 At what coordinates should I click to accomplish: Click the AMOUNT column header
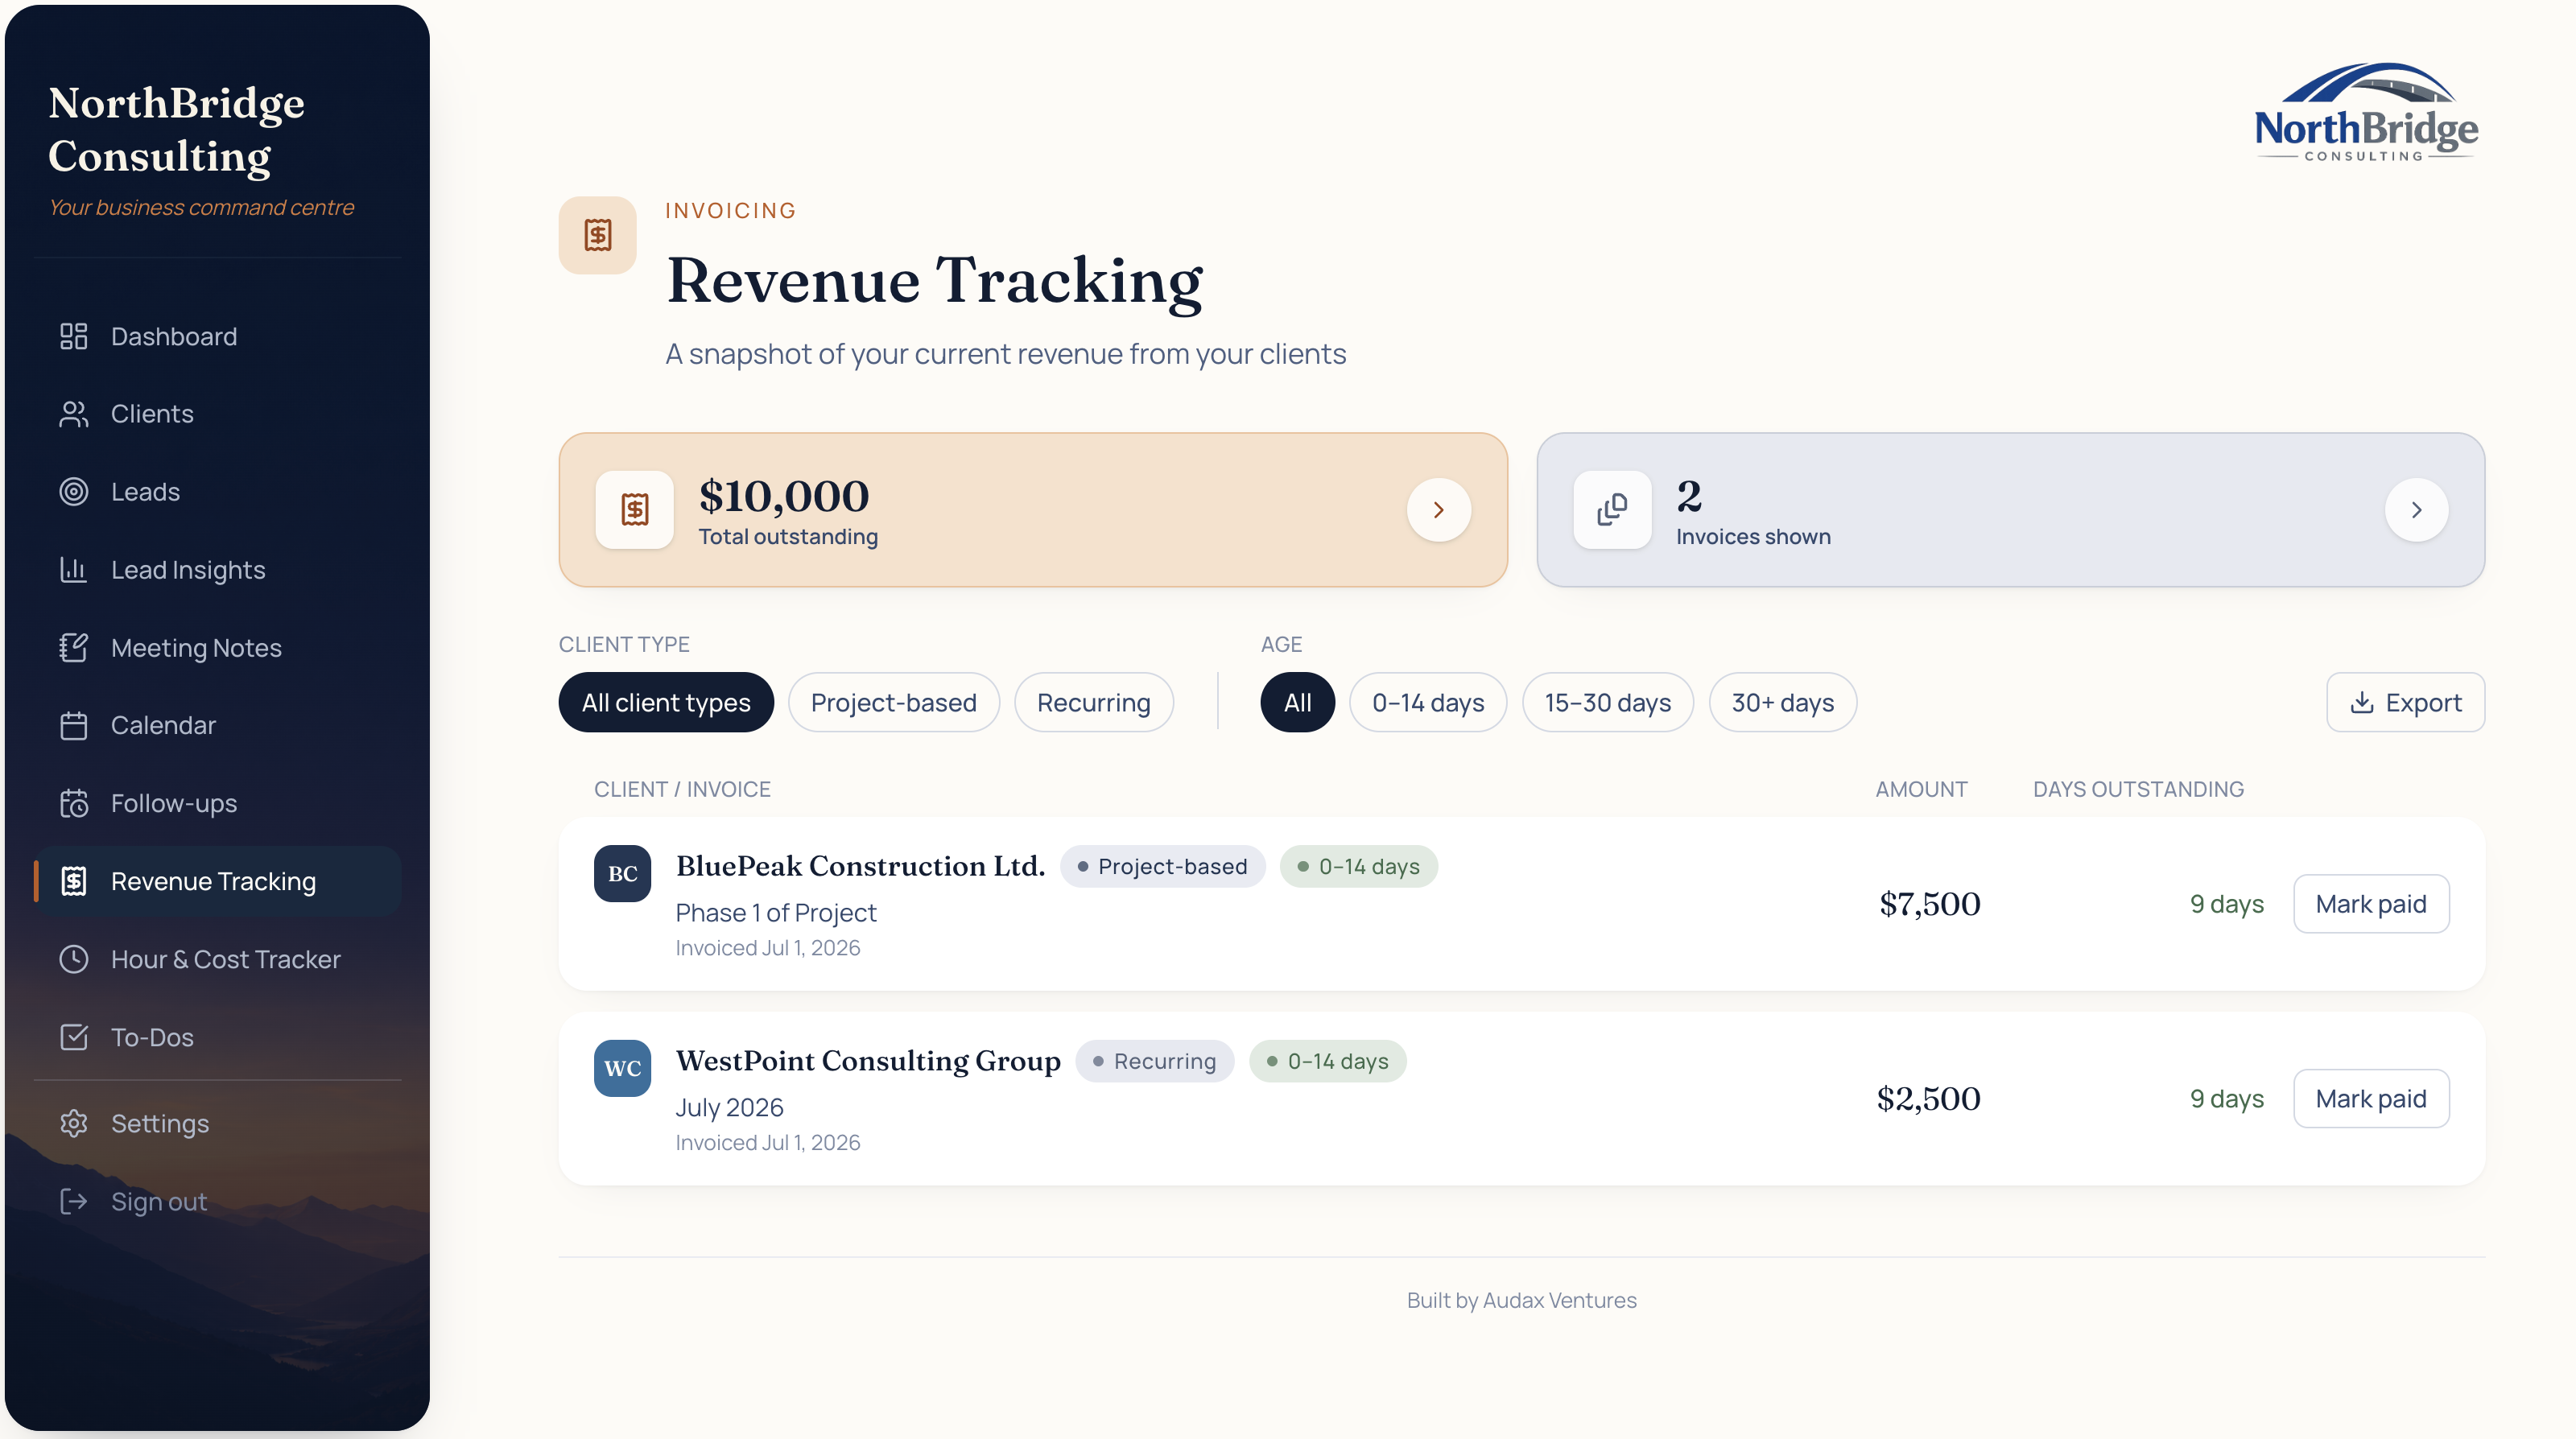(1921, 789)
